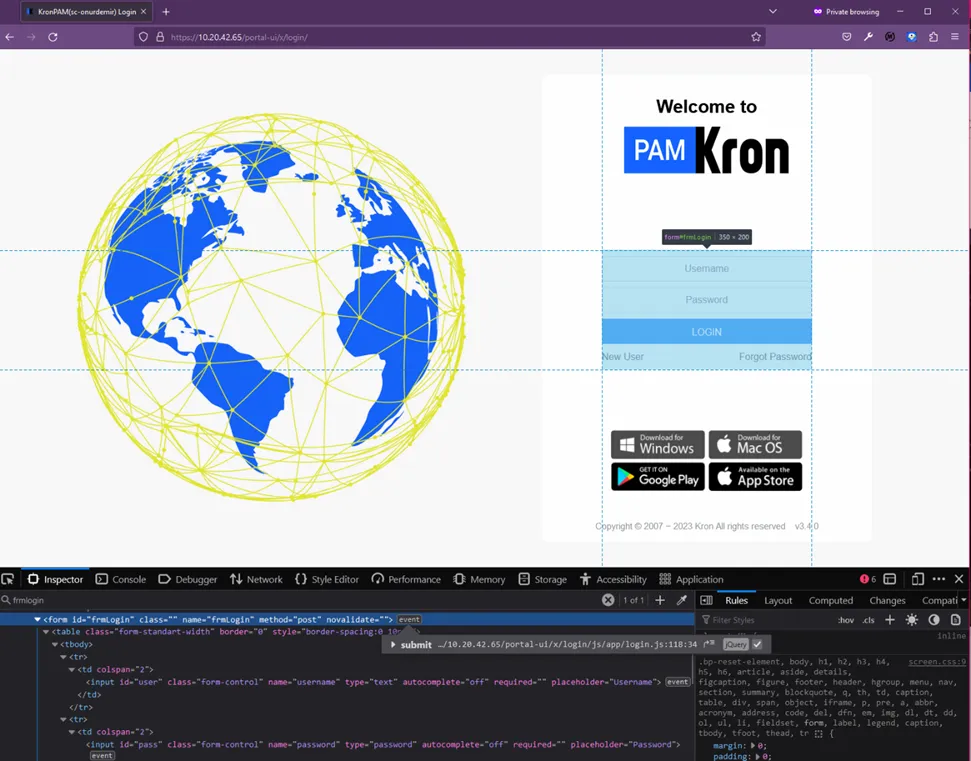Switch to the Console tab

[x=121, y=579]
